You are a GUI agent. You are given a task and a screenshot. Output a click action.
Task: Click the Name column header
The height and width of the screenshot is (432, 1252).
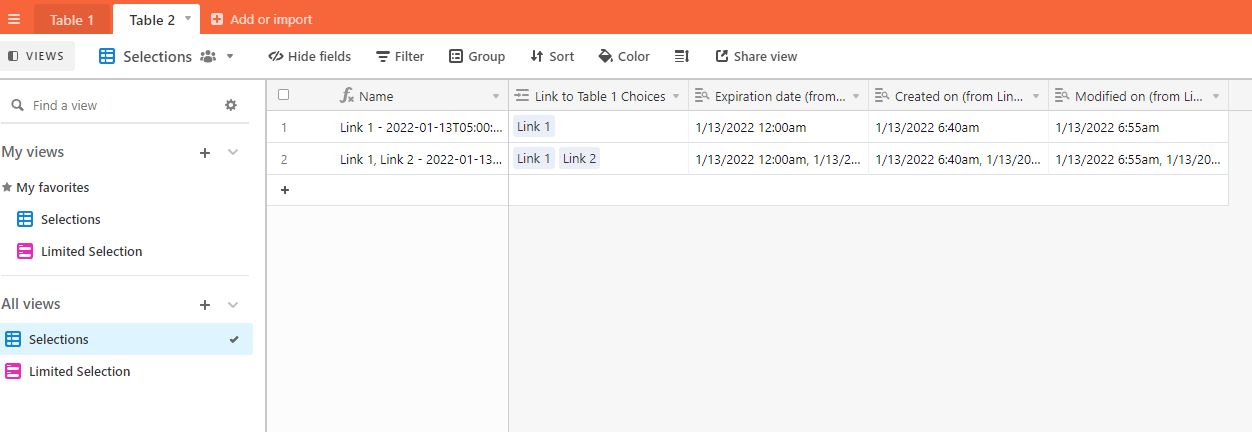387,96
